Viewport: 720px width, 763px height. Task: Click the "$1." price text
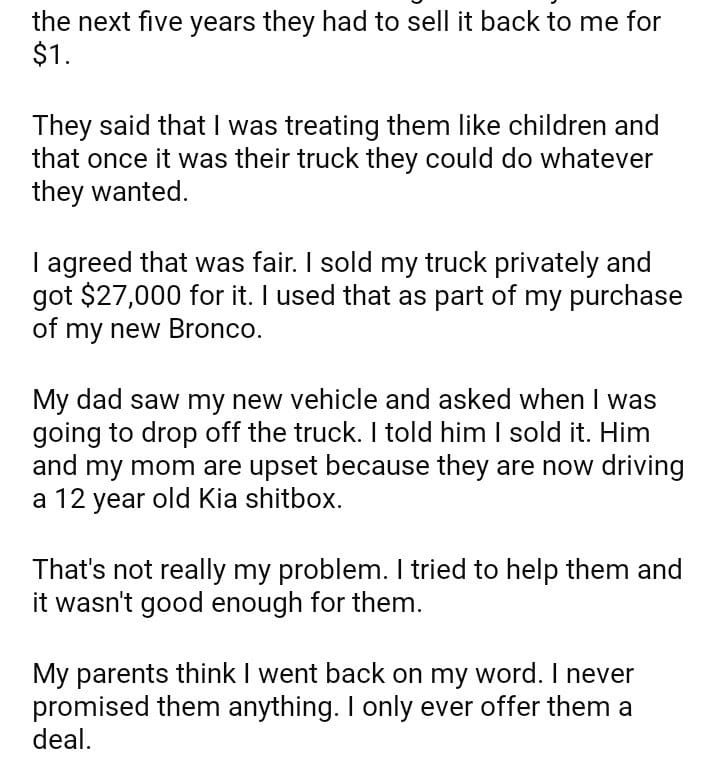48,55
